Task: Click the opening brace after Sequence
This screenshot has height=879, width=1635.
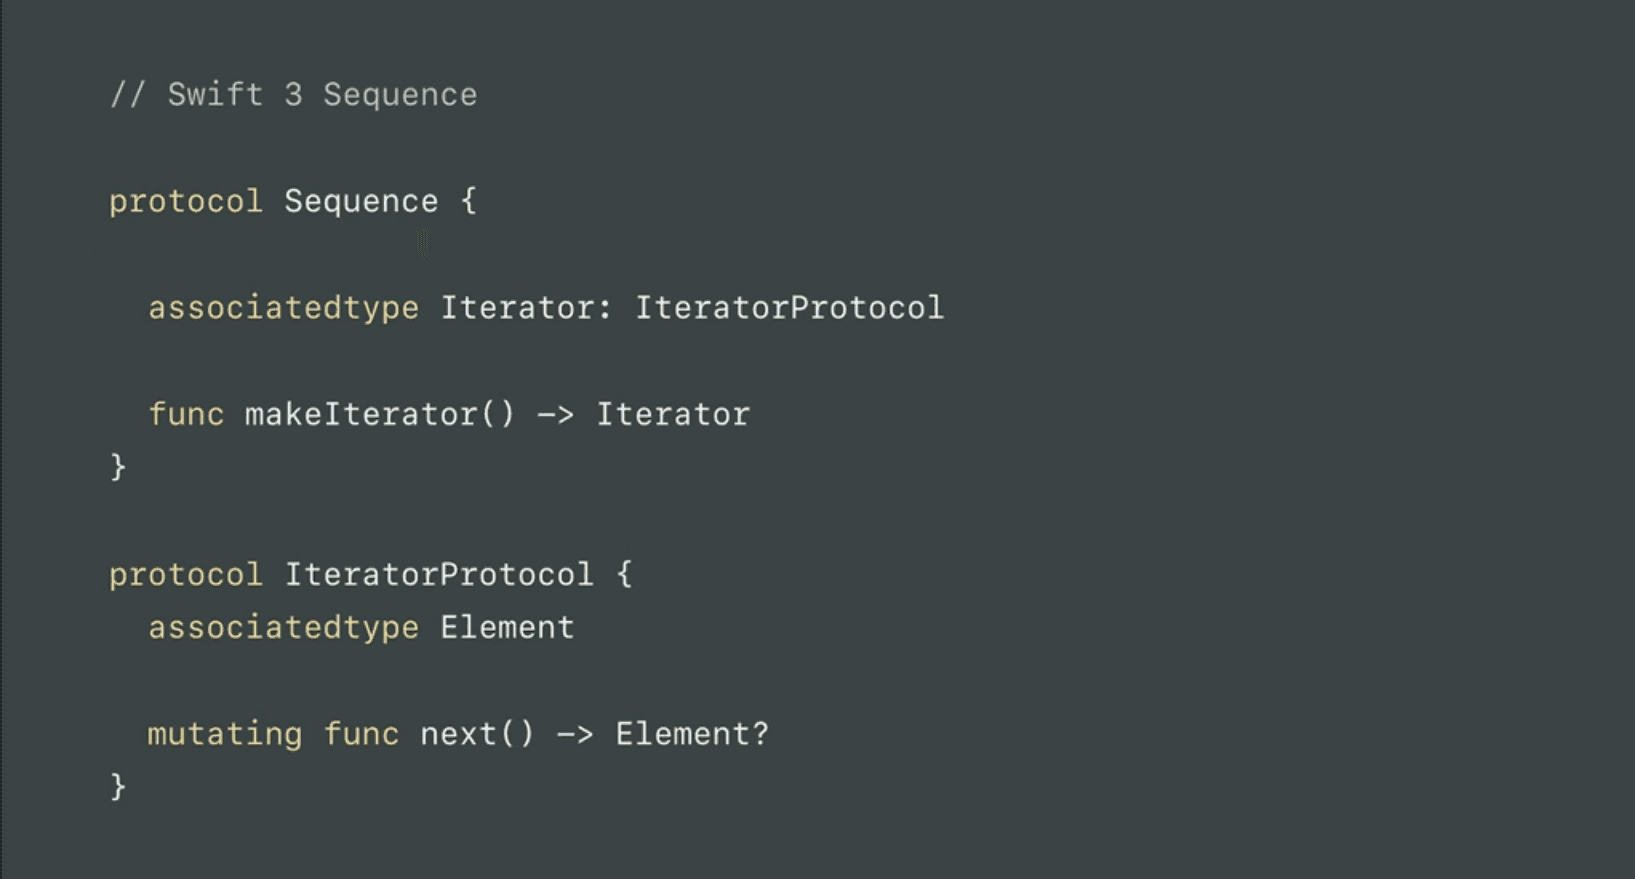Action: [x=468, y=202]
